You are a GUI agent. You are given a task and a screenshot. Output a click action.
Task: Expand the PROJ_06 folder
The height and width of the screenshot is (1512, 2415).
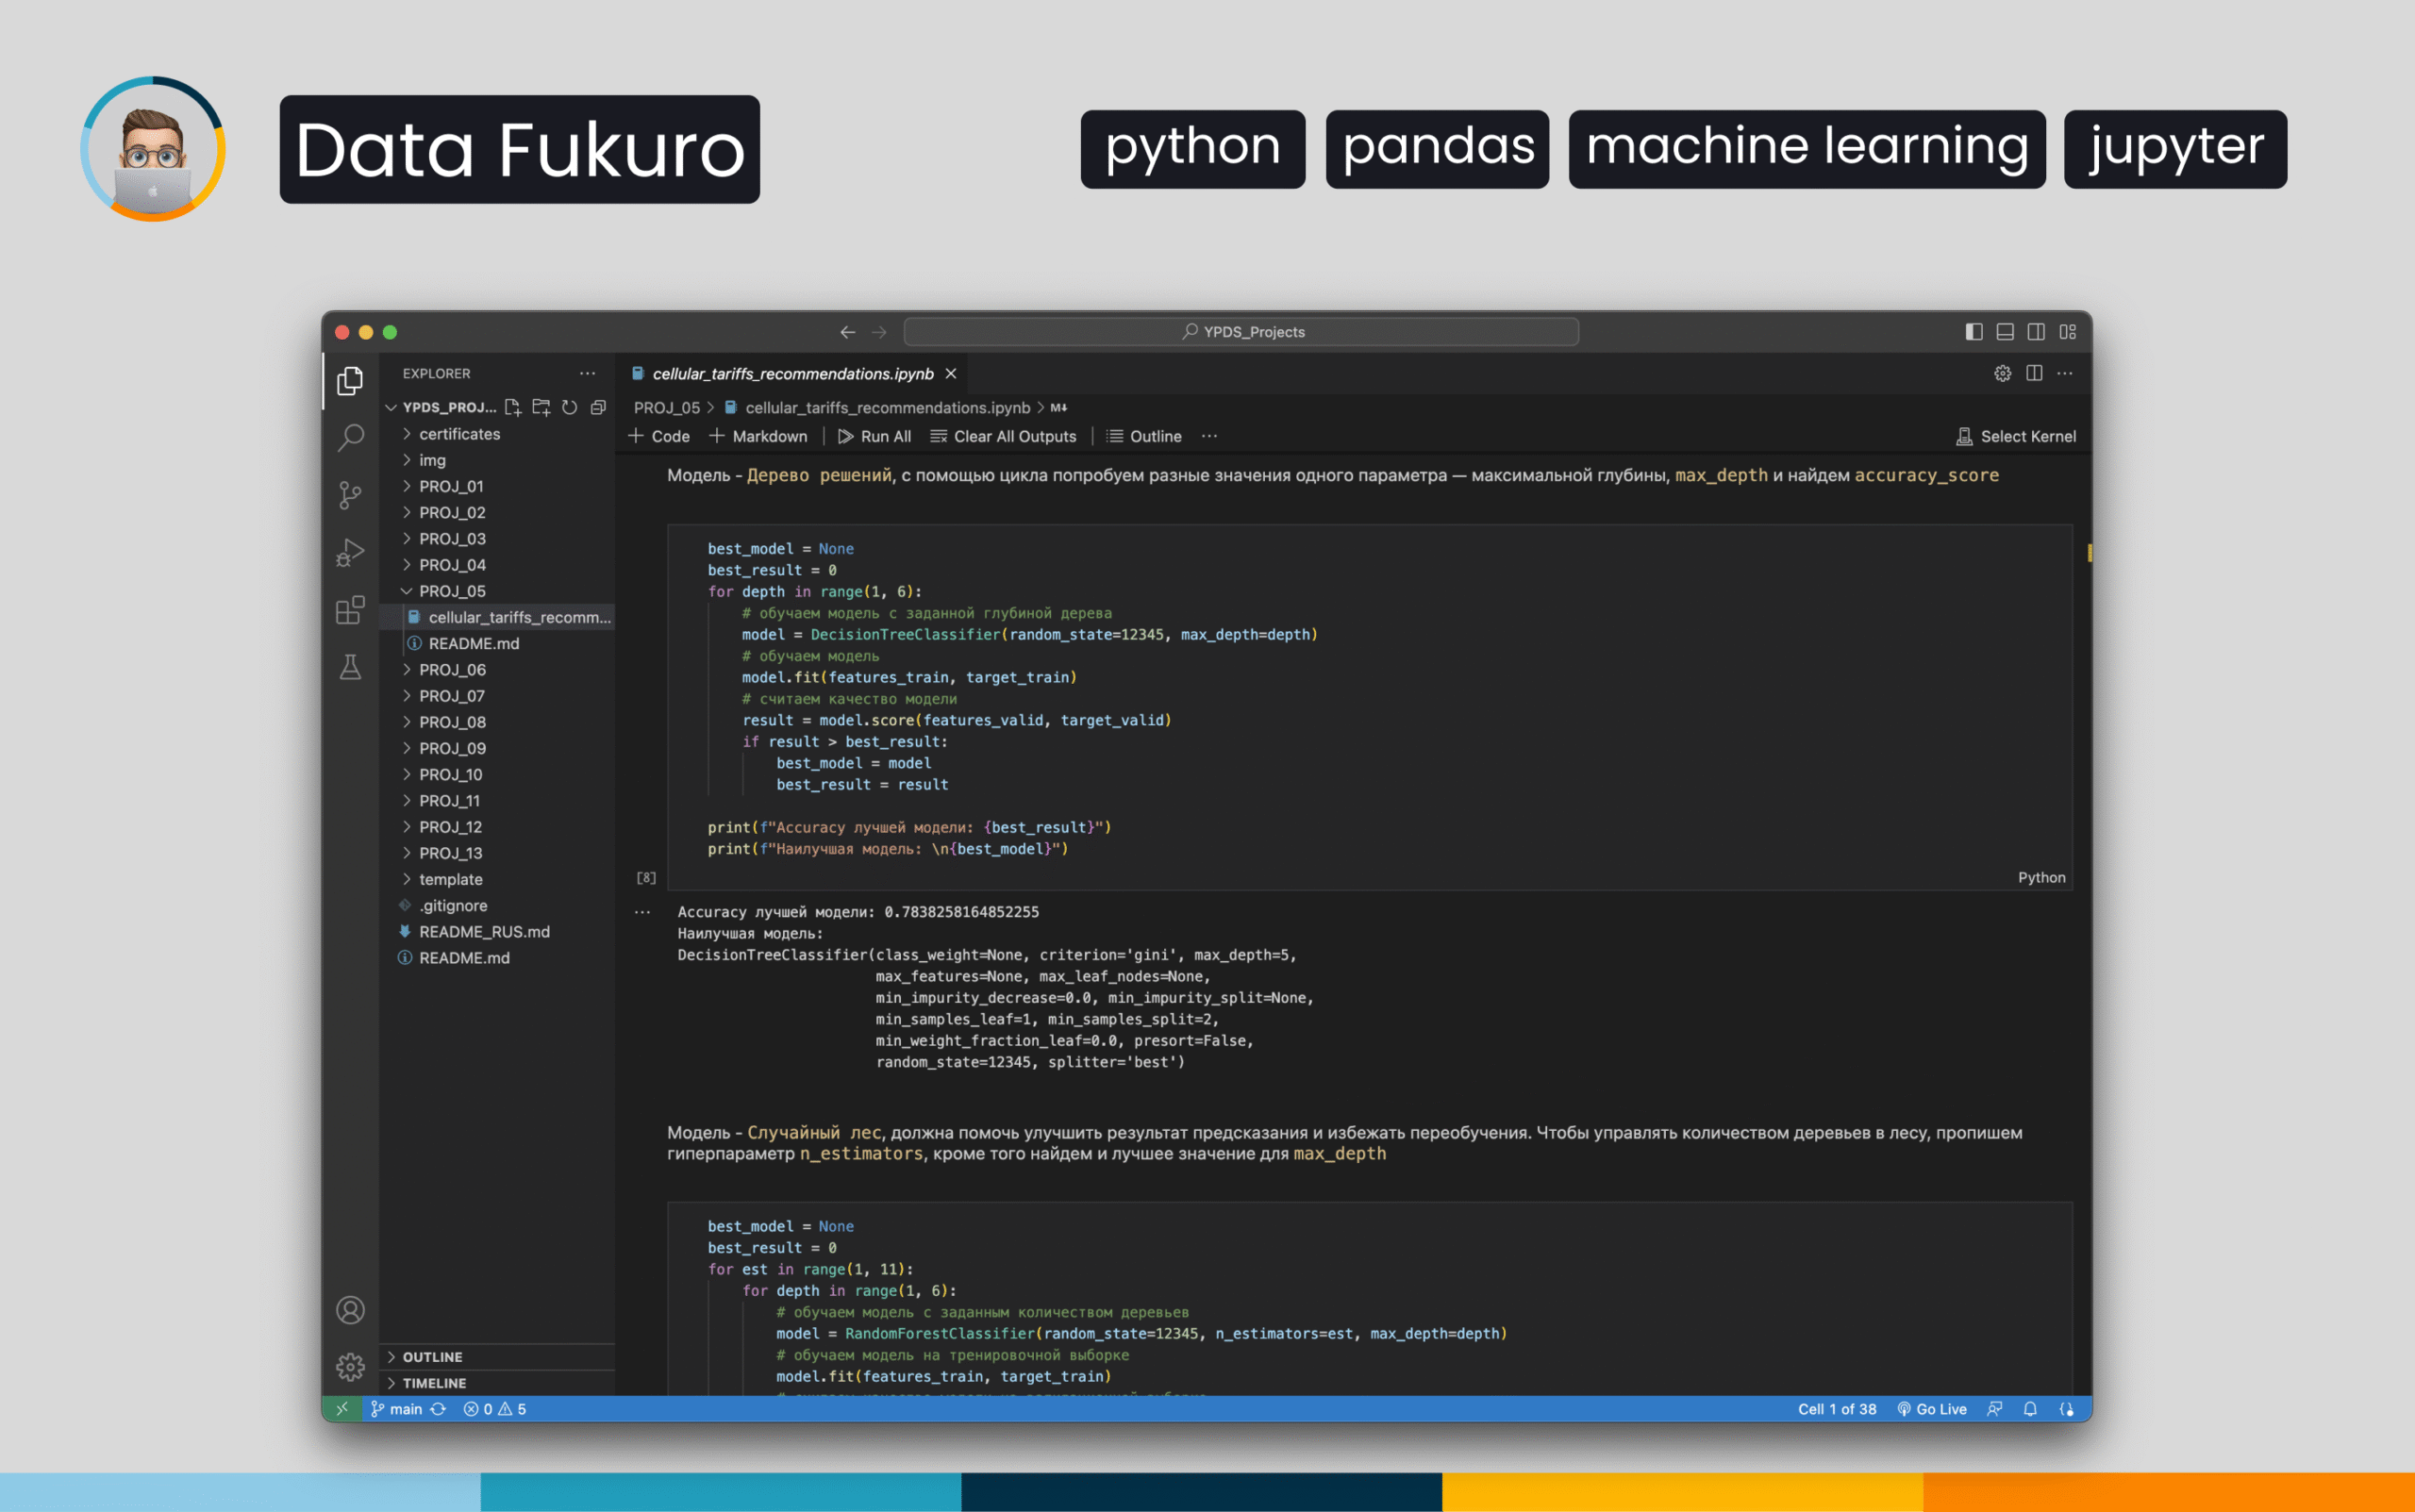tap(452, 669)
